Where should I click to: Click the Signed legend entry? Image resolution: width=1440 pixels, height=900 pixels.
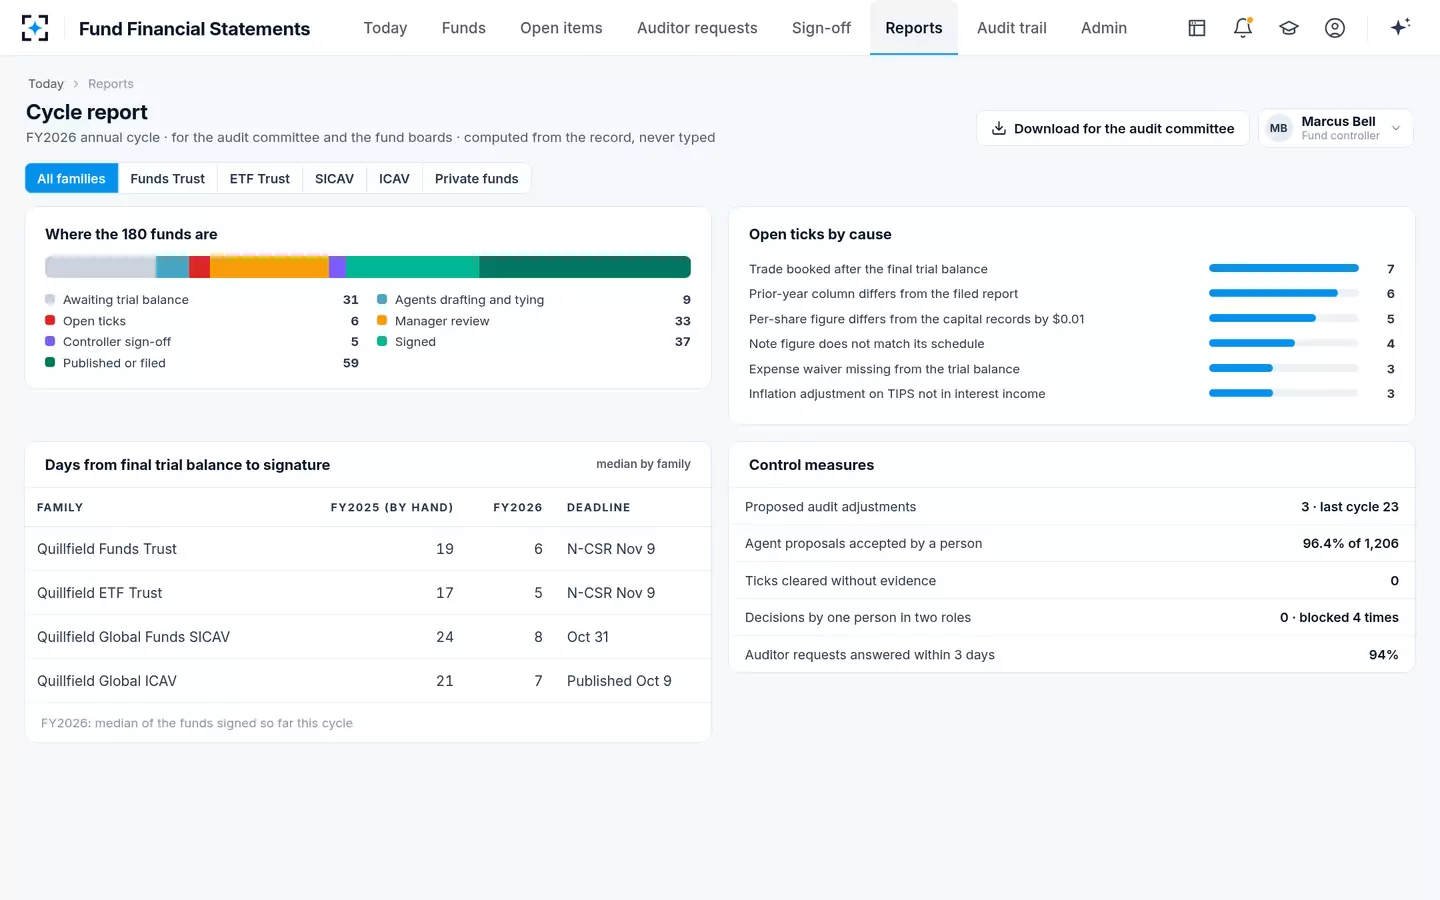534,342
